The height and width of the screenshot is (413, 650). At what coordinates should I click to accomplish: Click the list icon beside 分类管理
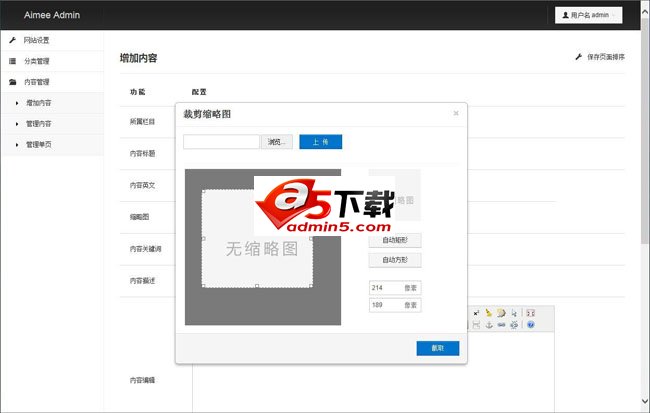[12, 61]
